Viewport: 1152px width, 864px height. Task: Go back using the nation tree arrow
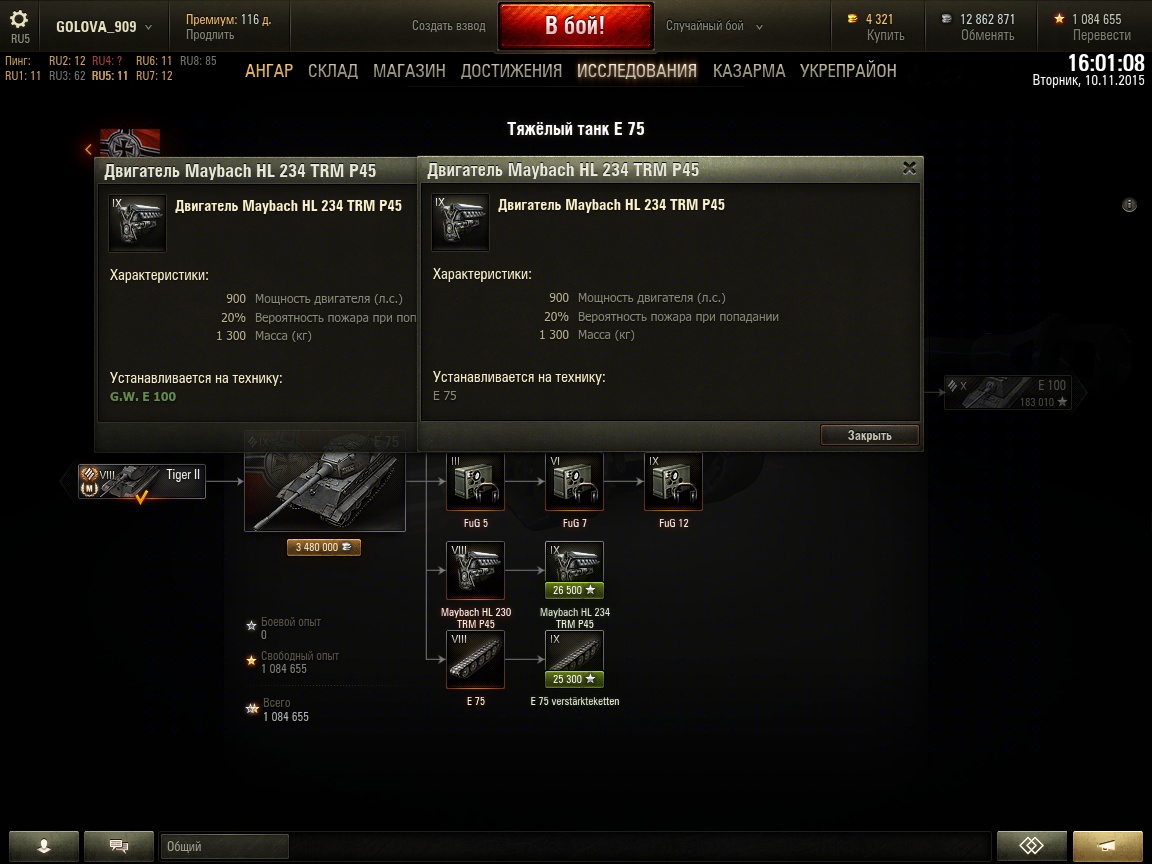(88, 150)
